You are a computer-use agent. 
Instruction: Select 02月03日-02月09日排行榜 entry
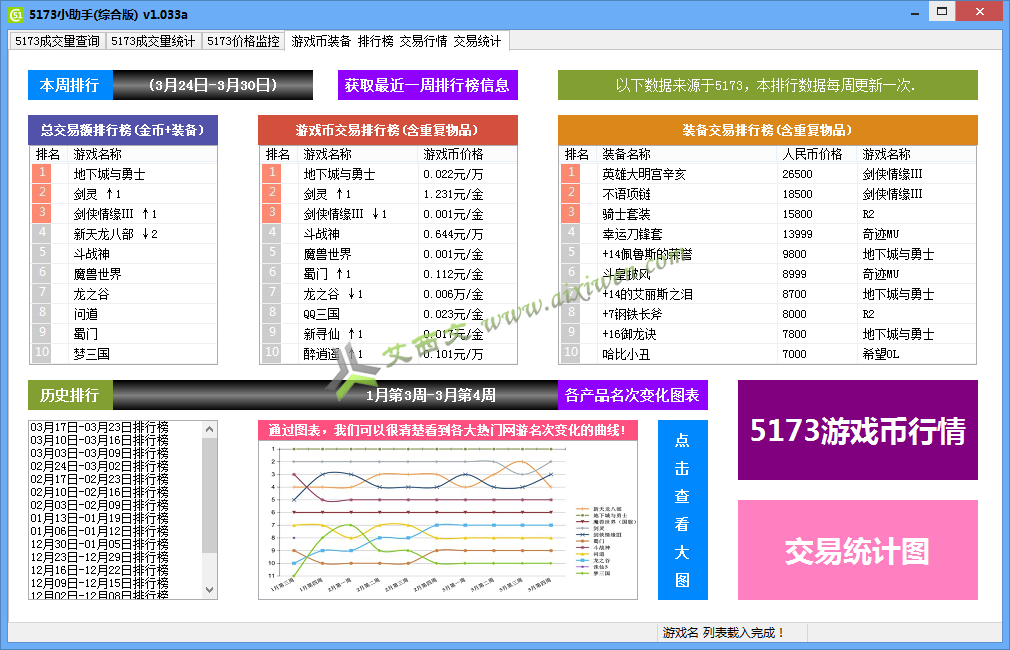[x=100, y=505]
